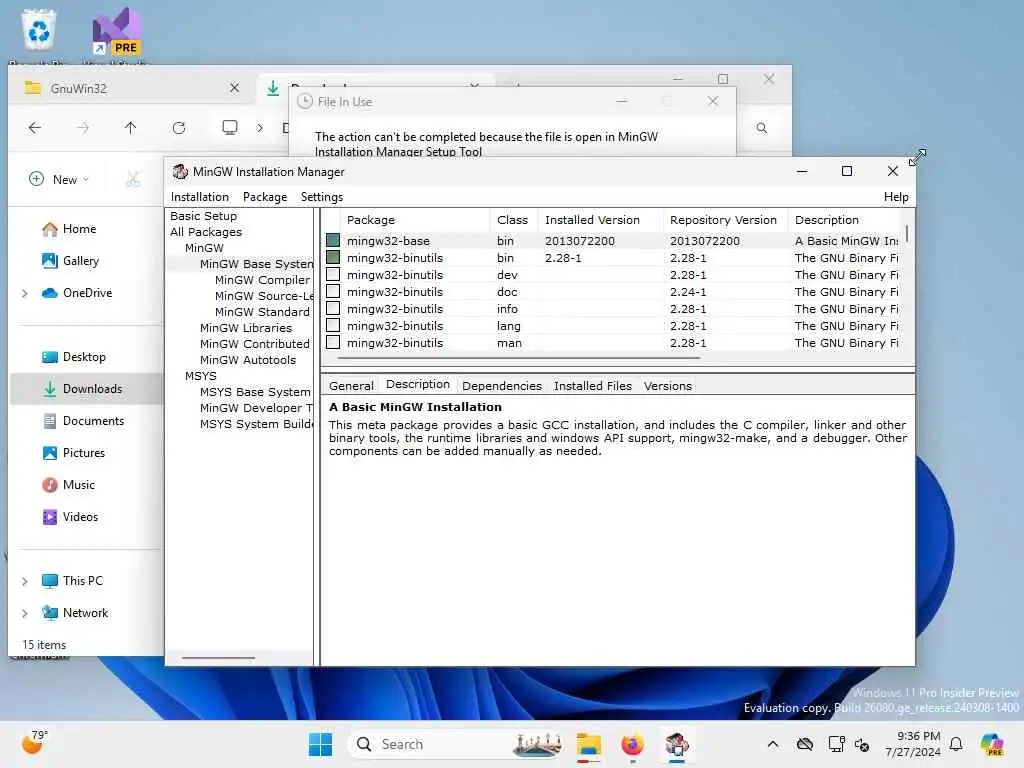Toggle mingw32-binutils bin package checkbox
Image resolution: width=1024 pixels, height=768 pixels.
coord(333,257)
